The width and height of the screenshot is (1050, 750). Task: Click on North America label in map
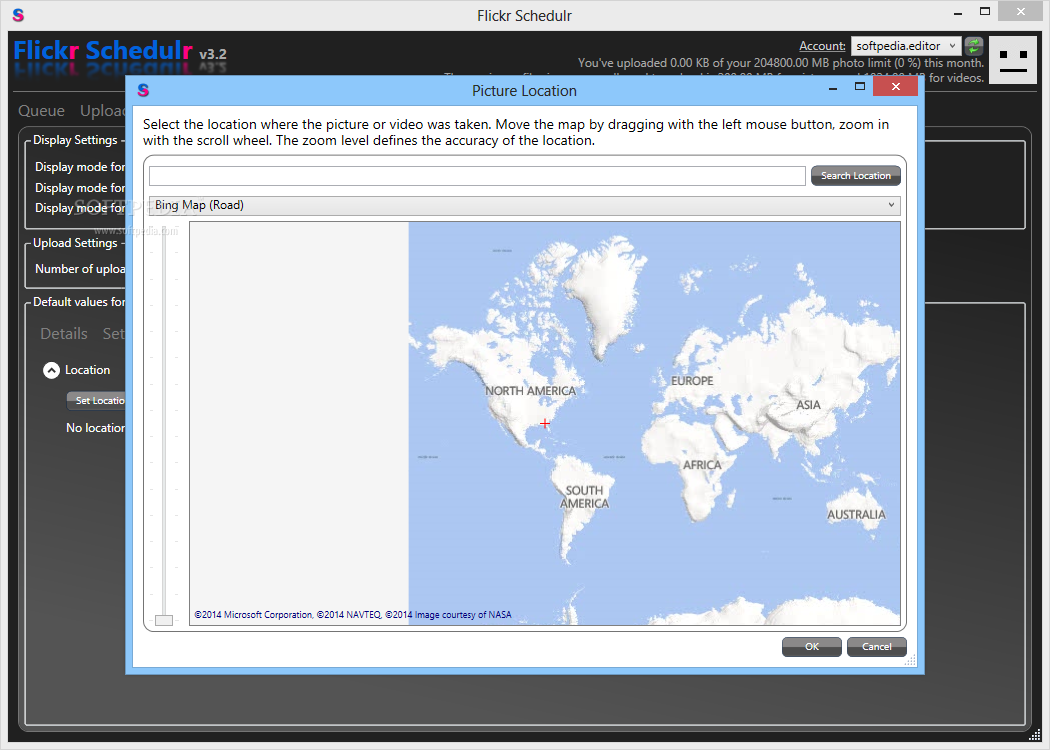pos(530,391)
